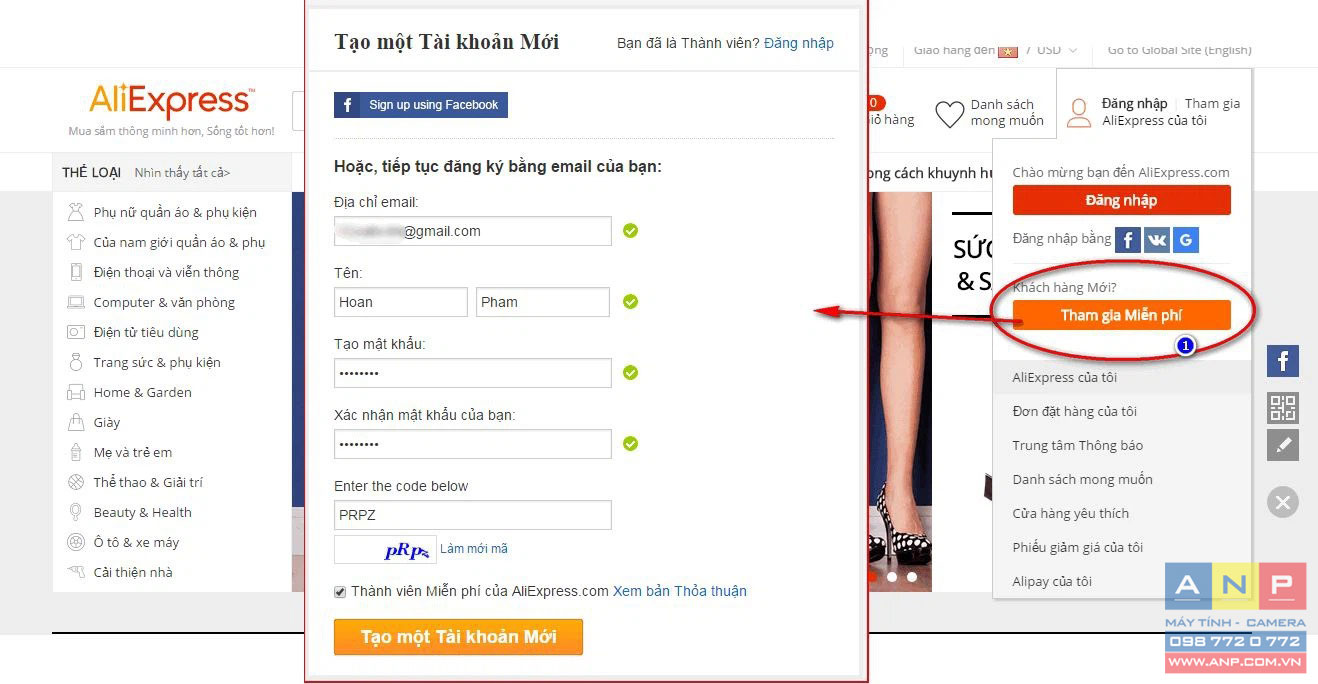Toggle the AliExpress membership agreement checkbox
1318x684 pixels.
coord(340,592)
